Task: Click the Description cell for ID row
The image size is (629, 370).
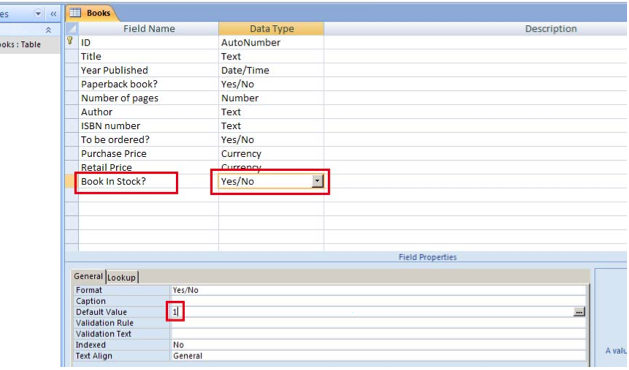Action: (x=476, y=43)
